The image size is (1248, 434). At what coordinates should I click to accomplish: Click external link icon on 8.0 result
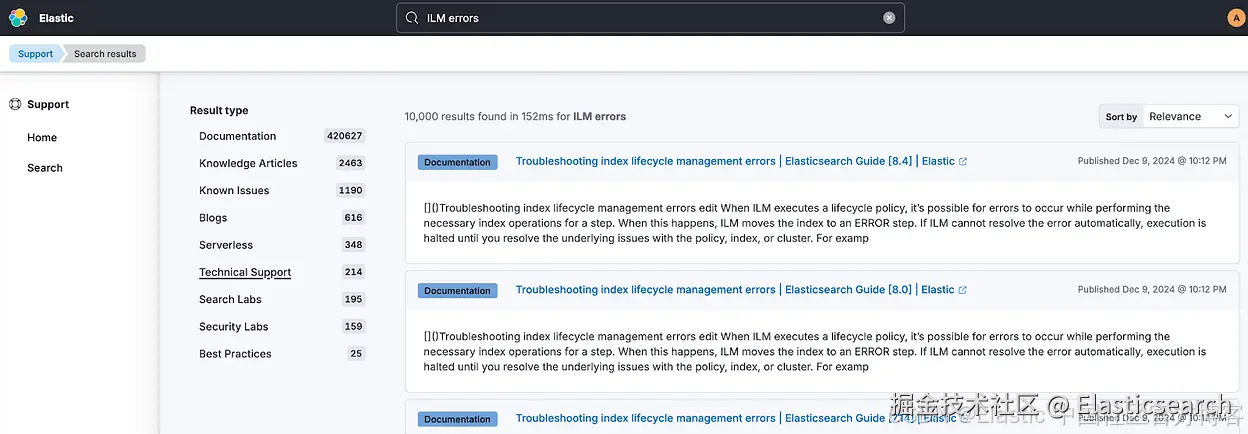tap(963, 290)
